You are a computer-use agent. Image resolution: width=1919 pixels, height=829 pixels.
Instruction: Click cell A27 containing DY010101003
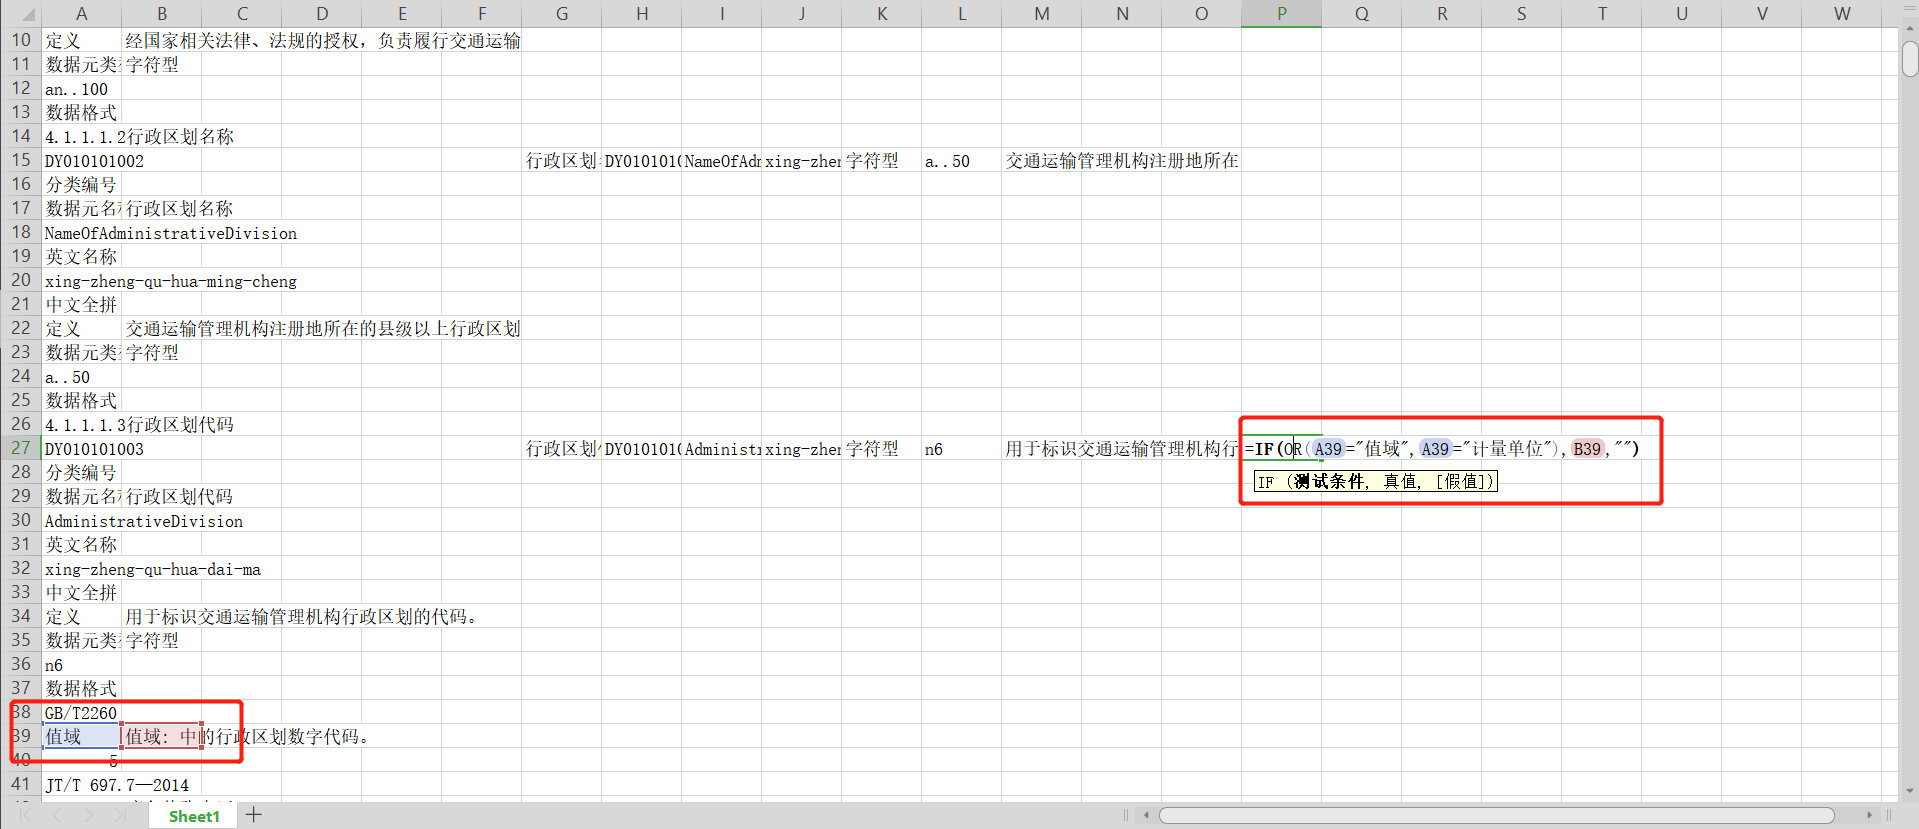click(81, 448)
